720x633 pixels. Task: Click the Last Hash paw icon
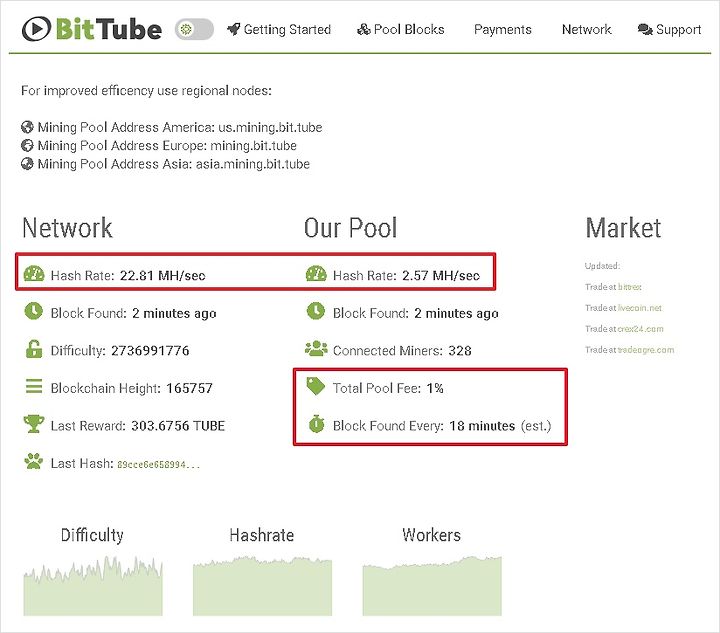coord(34,461)
